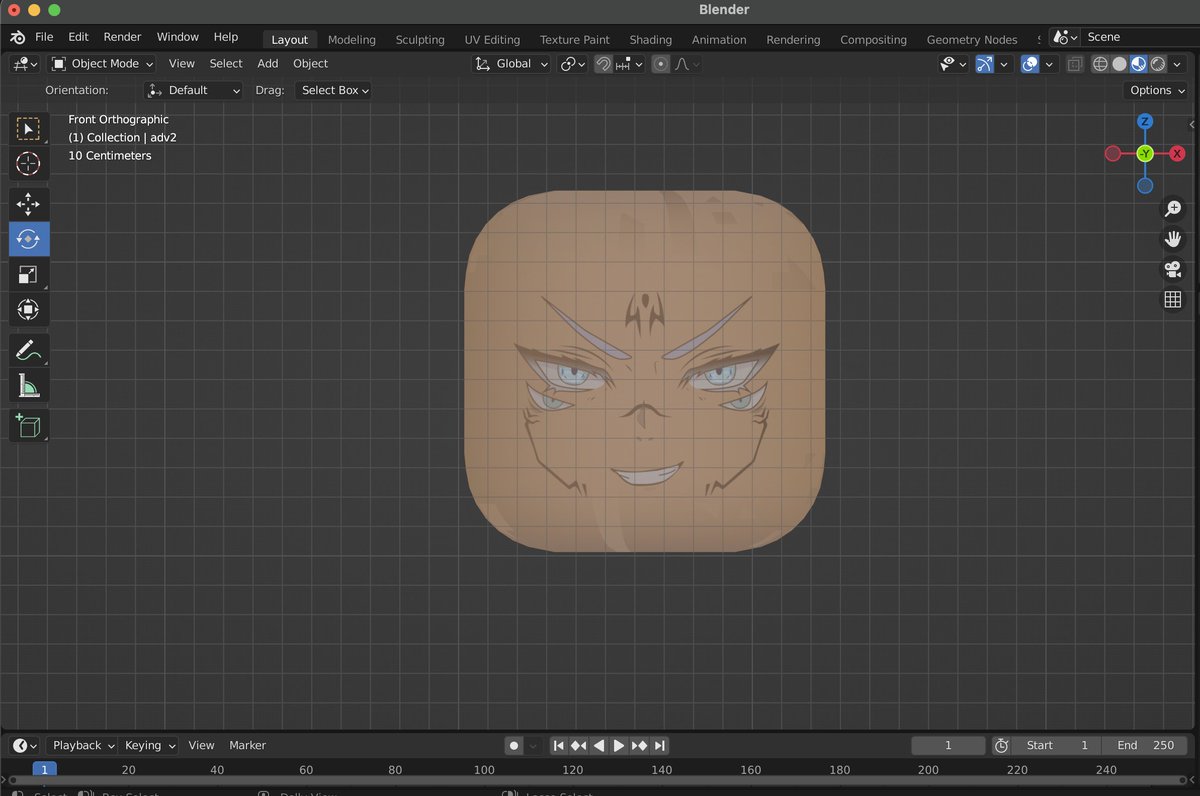Expand the Options panel in the header
Screen dimensions: 1200x796
[x=1155, y=90]
